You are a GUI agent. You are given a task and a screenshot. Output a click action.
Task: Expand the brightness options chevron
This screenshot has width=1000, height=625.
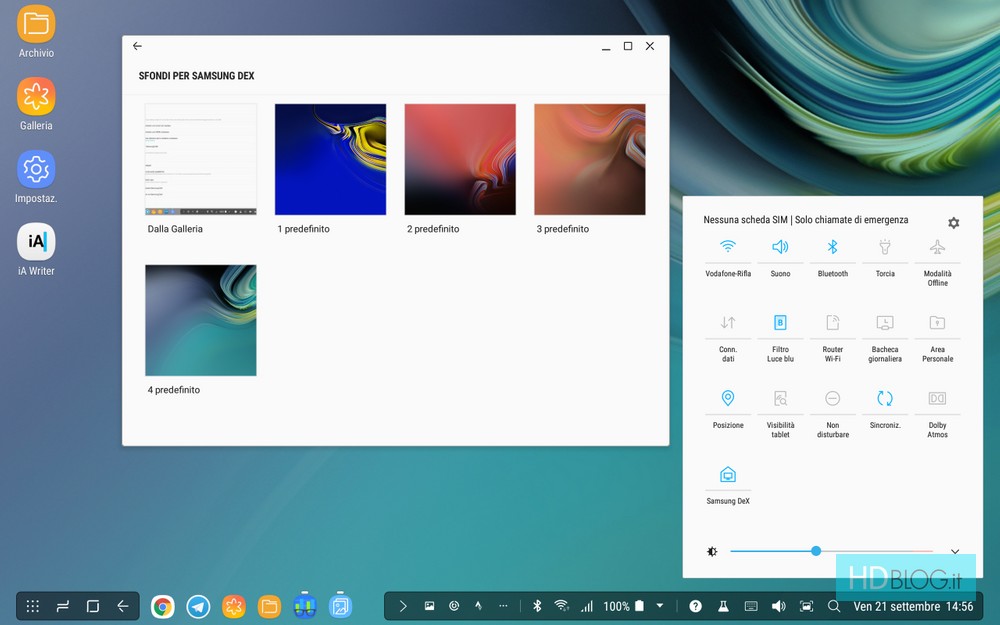tap(955, 552)
